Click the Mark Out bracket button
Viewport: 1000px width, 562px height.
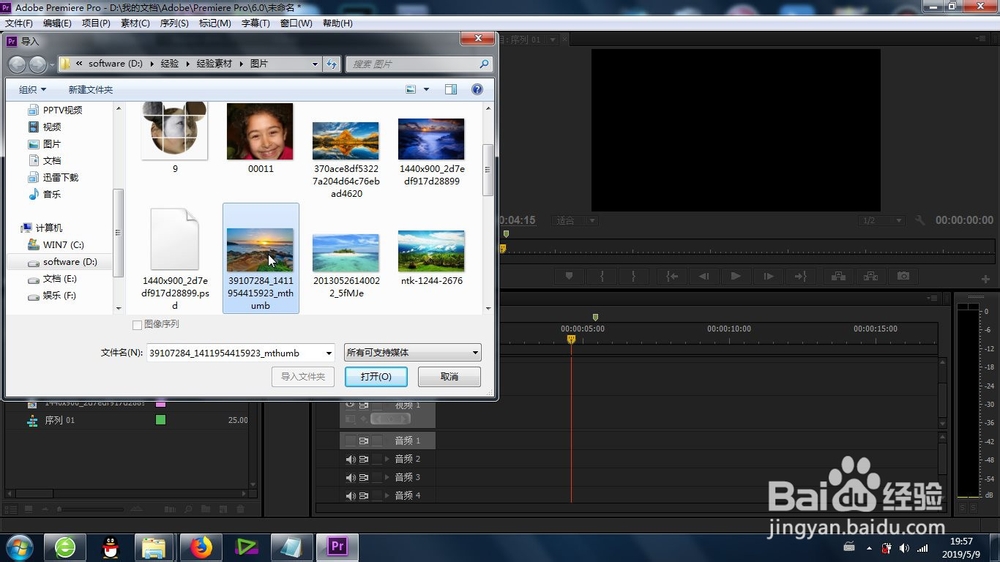pyautogui.click(x=633, y=276)
